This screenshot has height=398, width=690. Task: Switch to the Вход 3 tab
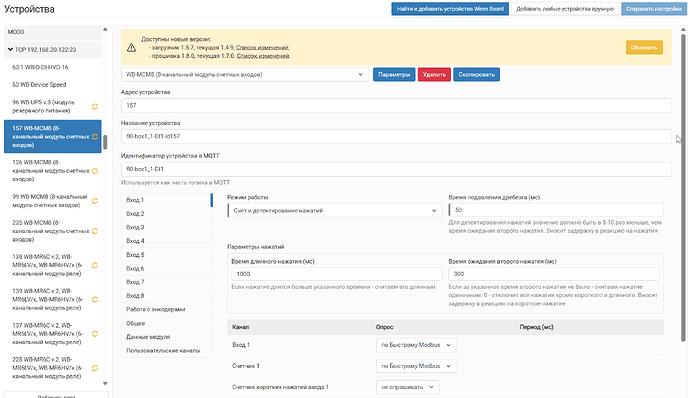click(x=167, y=227)
